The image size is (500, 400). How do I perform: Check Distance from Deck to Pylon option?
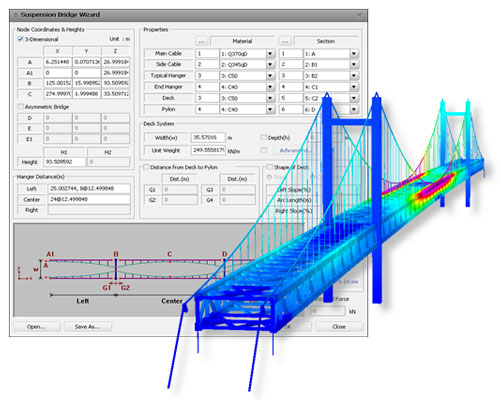click(x=146, y=167)
